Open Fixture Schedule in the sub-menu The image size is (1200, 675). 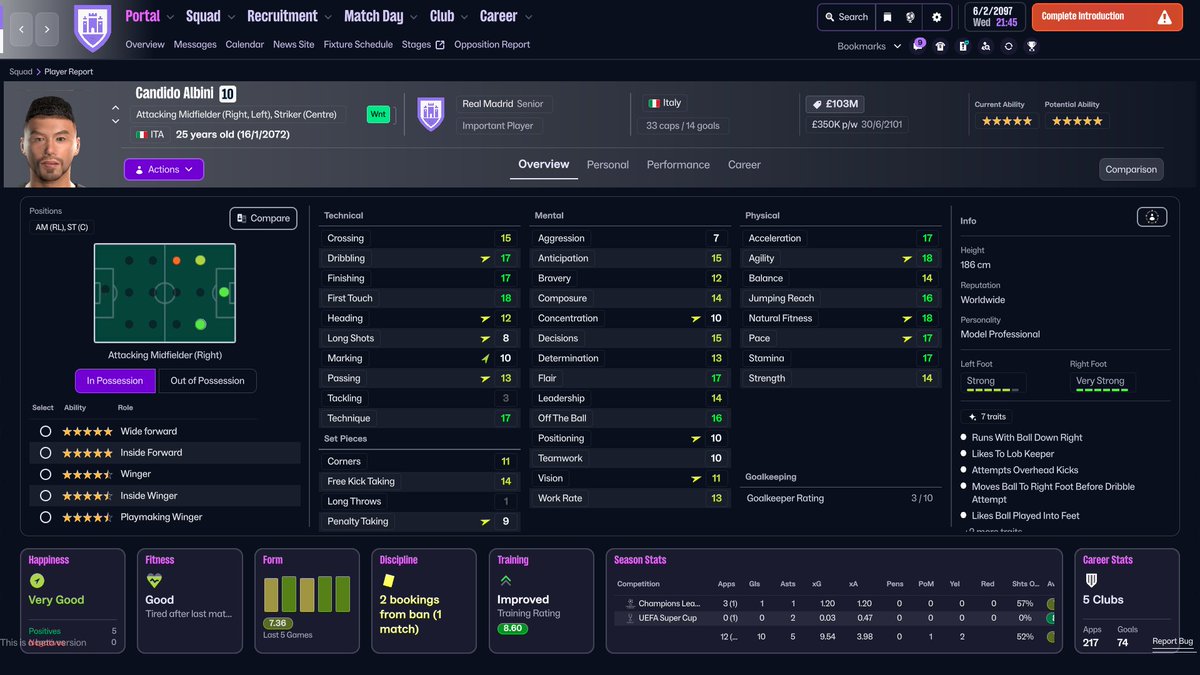click(x=358, y=45)
